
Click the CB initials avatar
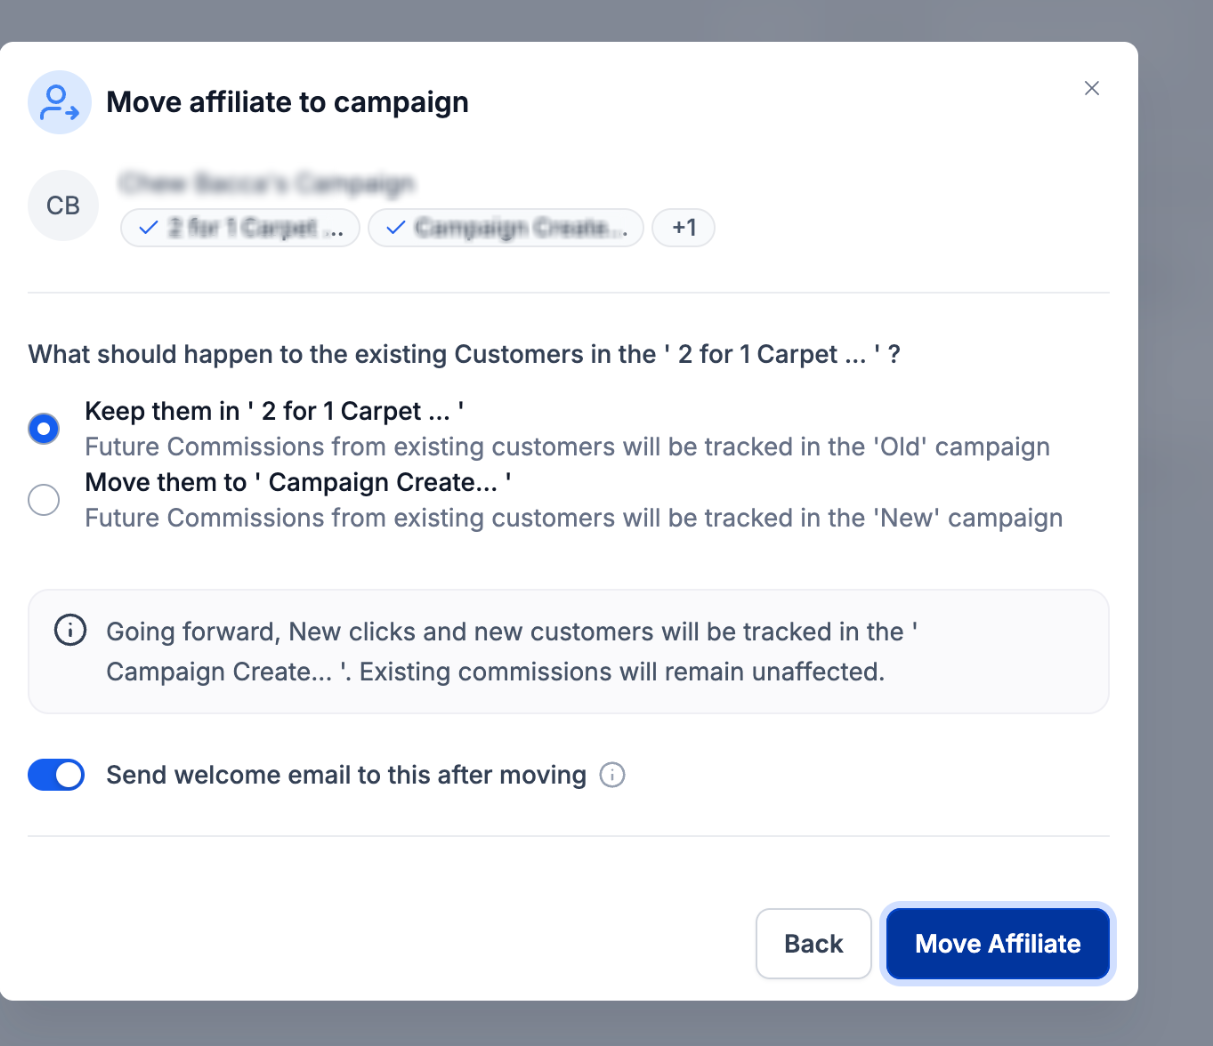click(x=63, y=205)
